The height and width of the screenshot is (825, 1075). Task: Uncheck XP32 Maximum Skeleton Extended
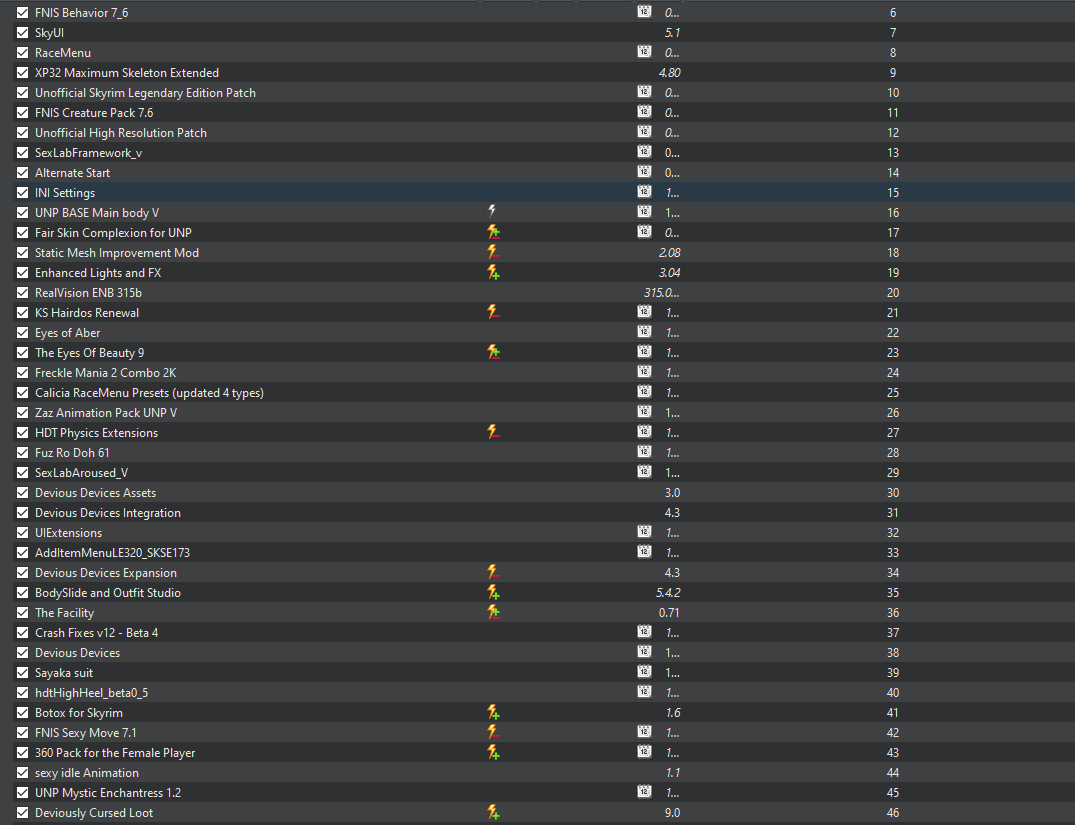[23, 72]
